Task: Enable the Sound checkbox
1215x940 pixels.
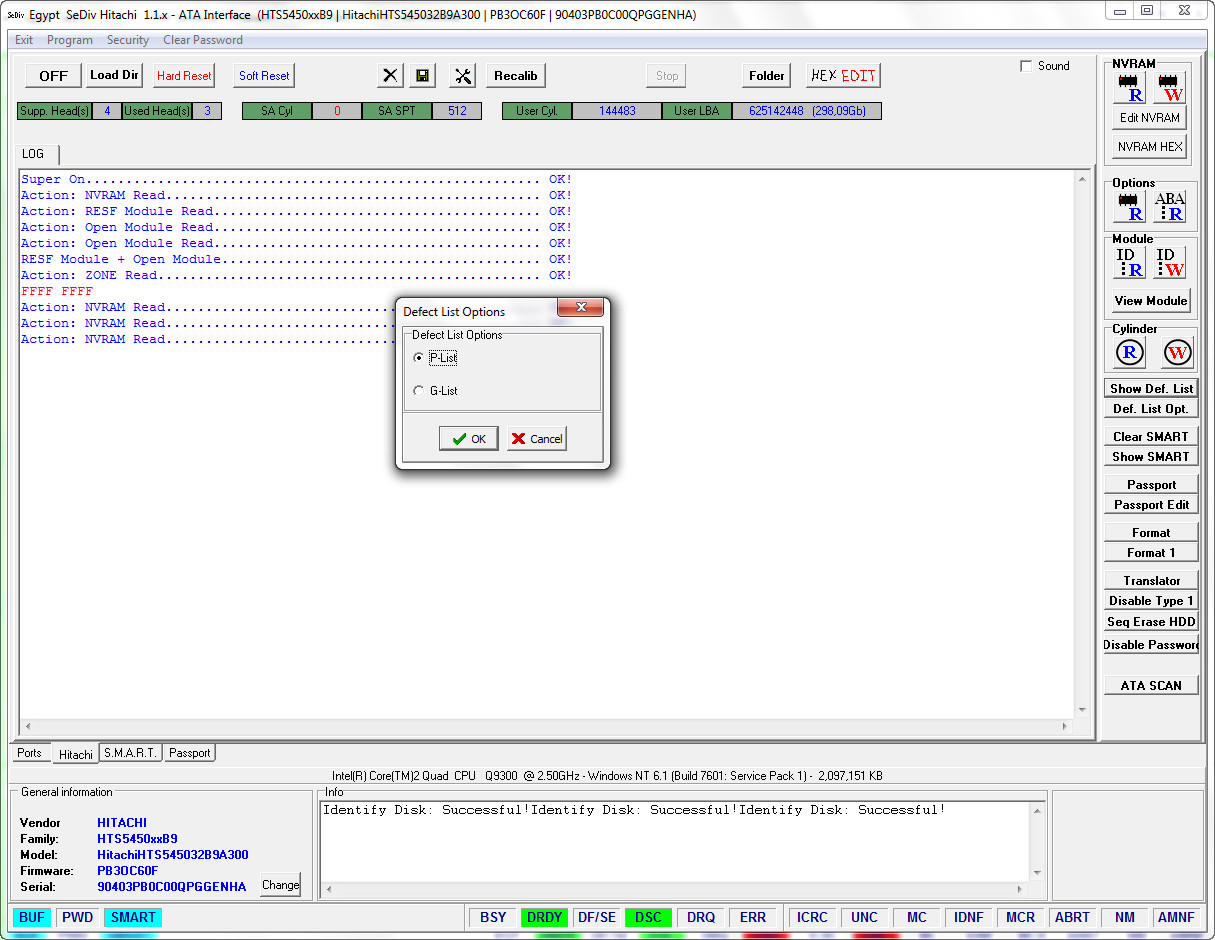Action: (1026, 66)
